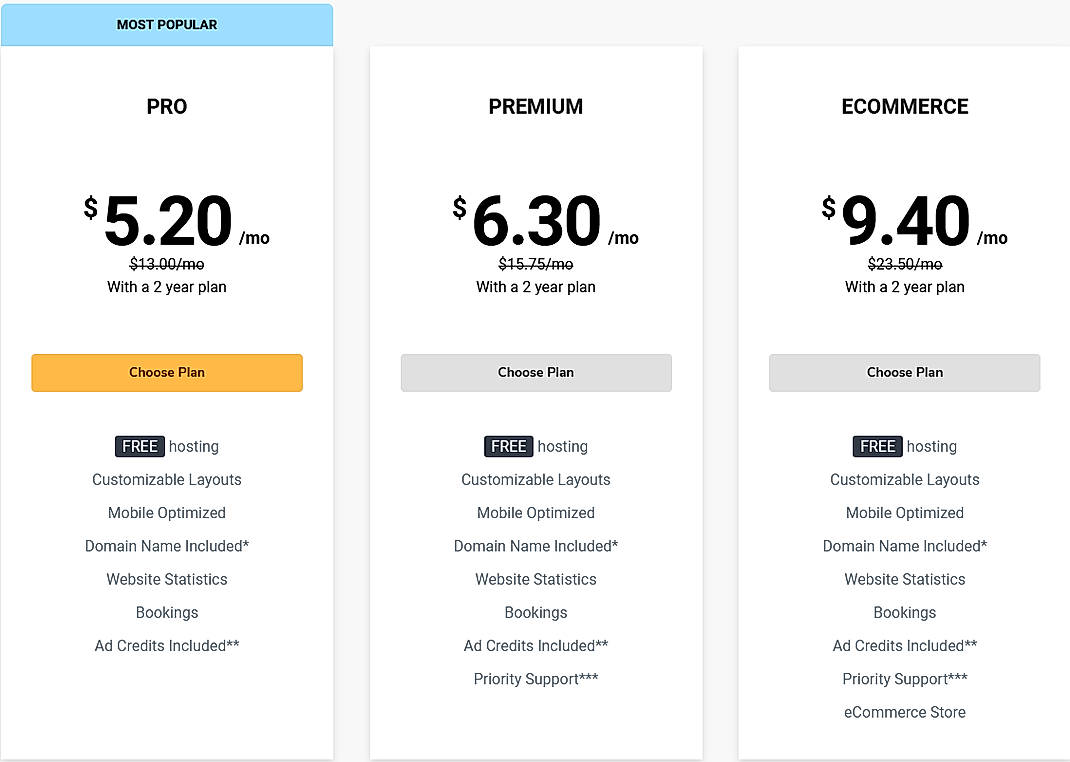Select Domain Name Included in the Pro column

tap(166, 546)
